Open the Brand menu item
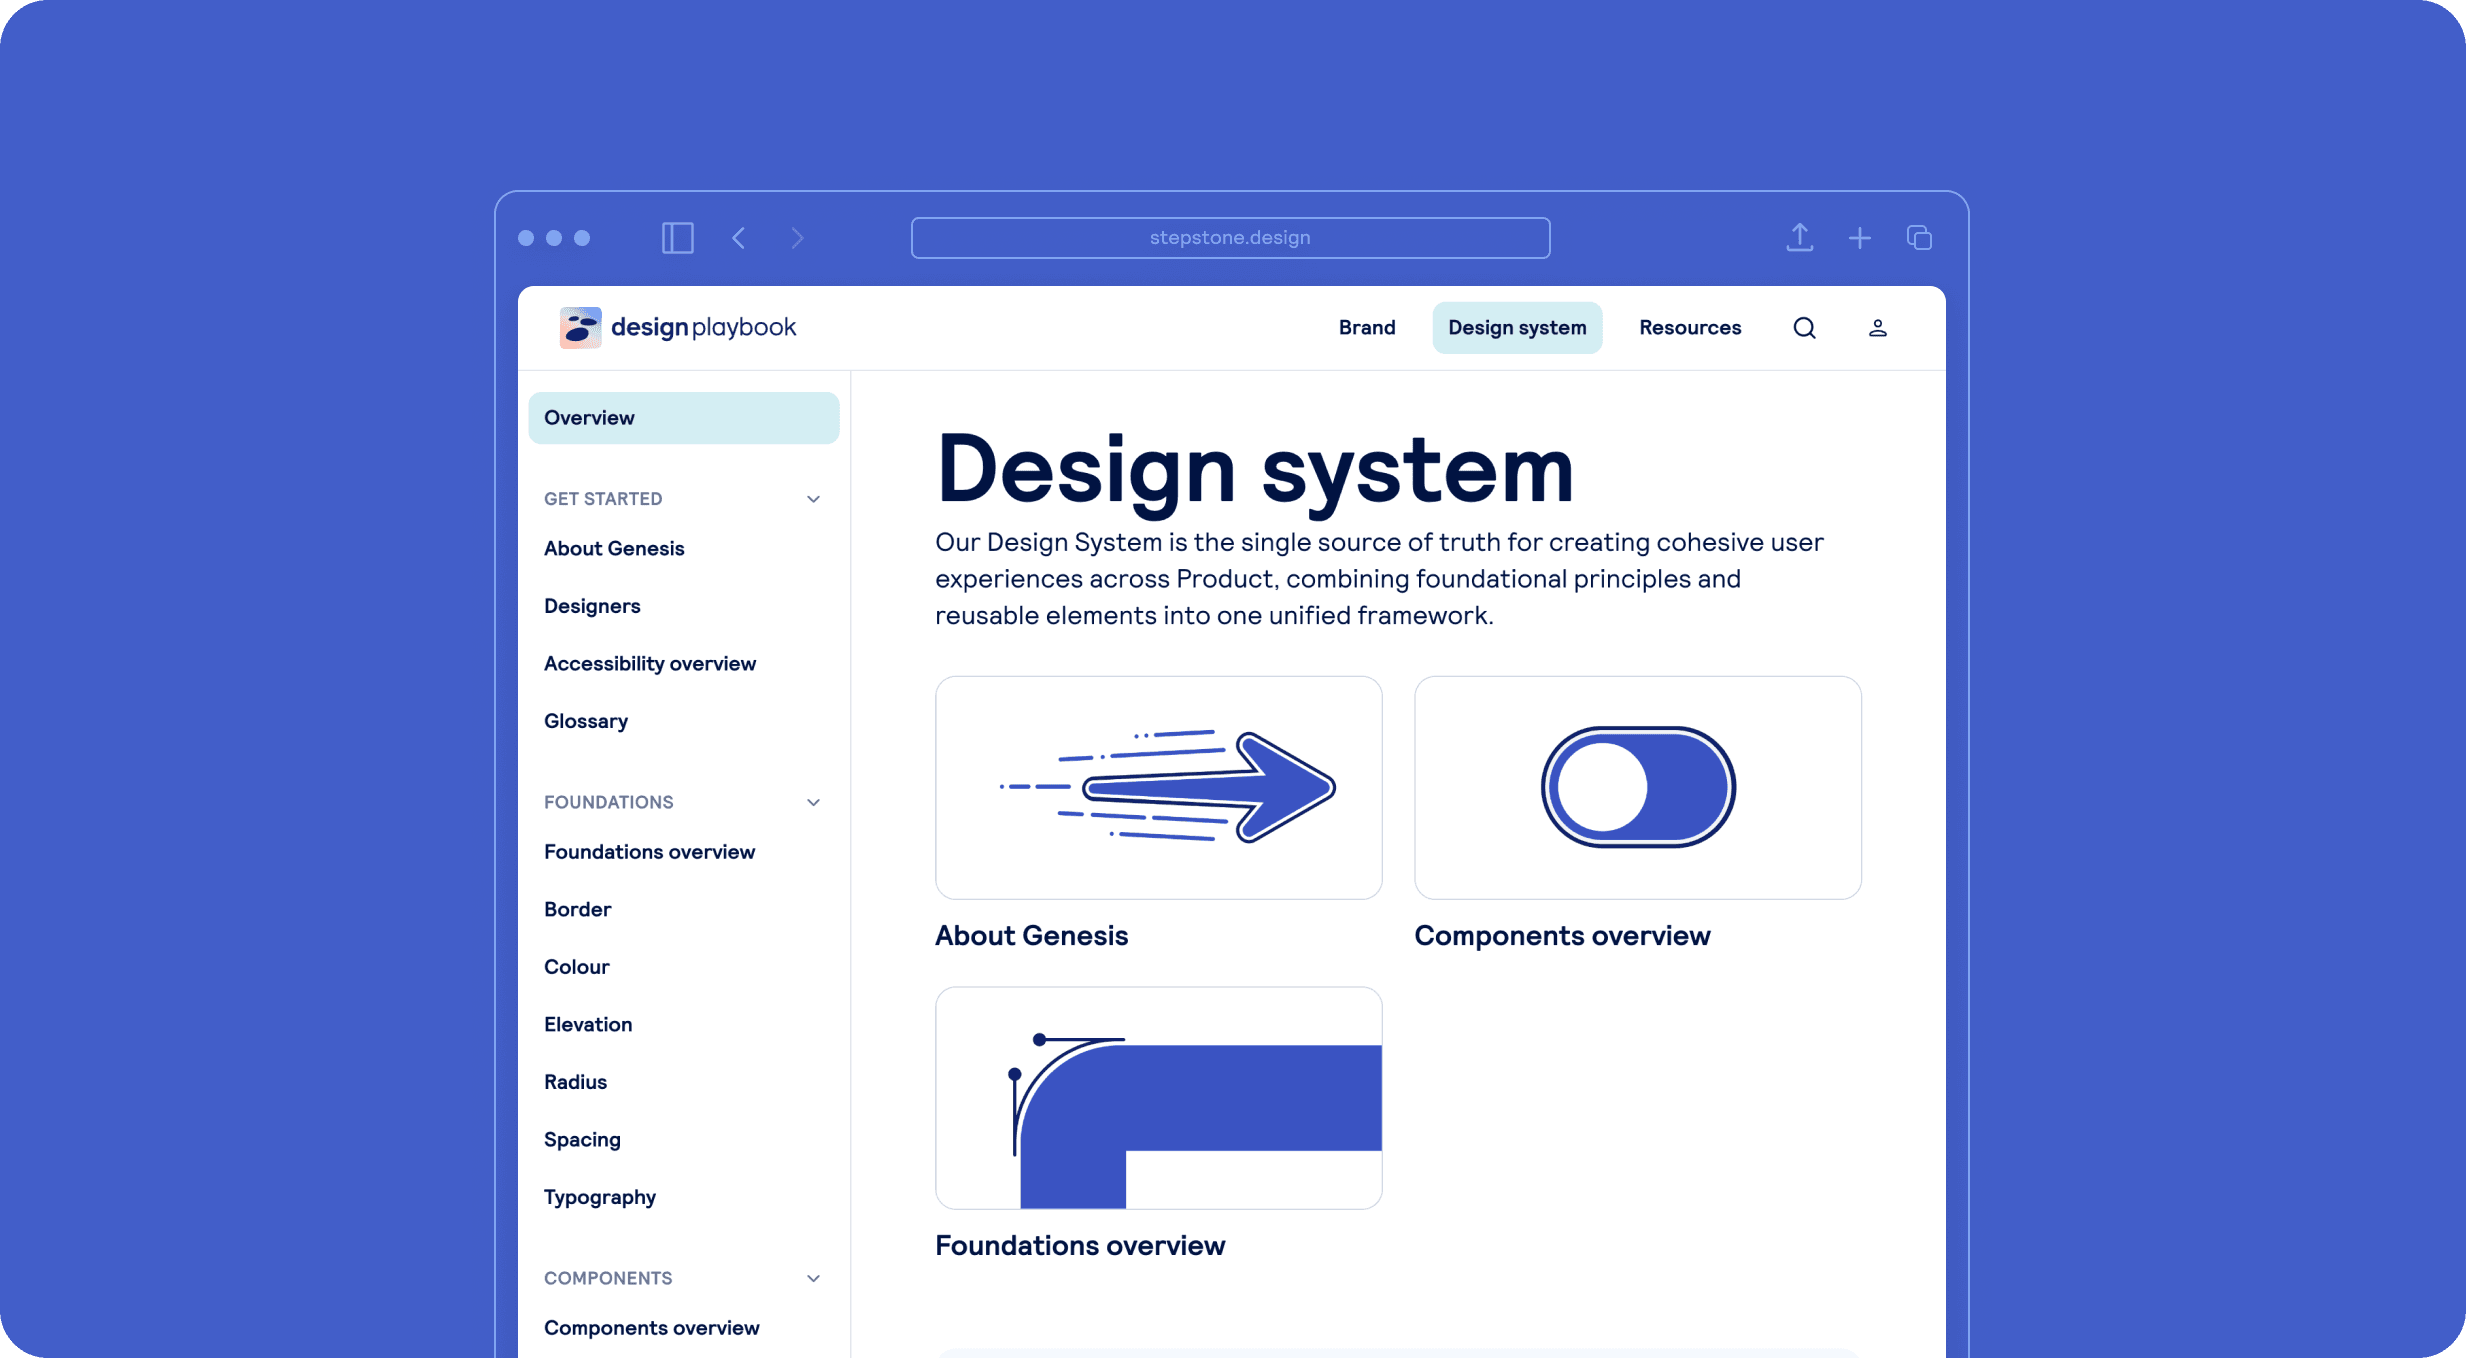Viewport: 2466px width, 1358px height. coord(1366,328)
